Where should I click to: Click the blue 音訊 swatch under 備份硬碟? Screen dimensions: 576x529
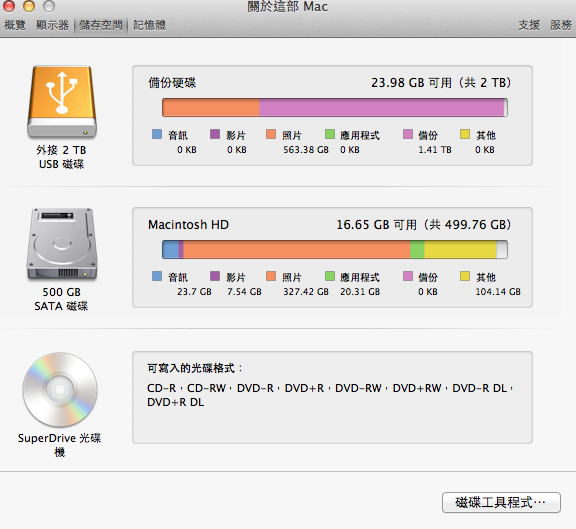(157, 134)
